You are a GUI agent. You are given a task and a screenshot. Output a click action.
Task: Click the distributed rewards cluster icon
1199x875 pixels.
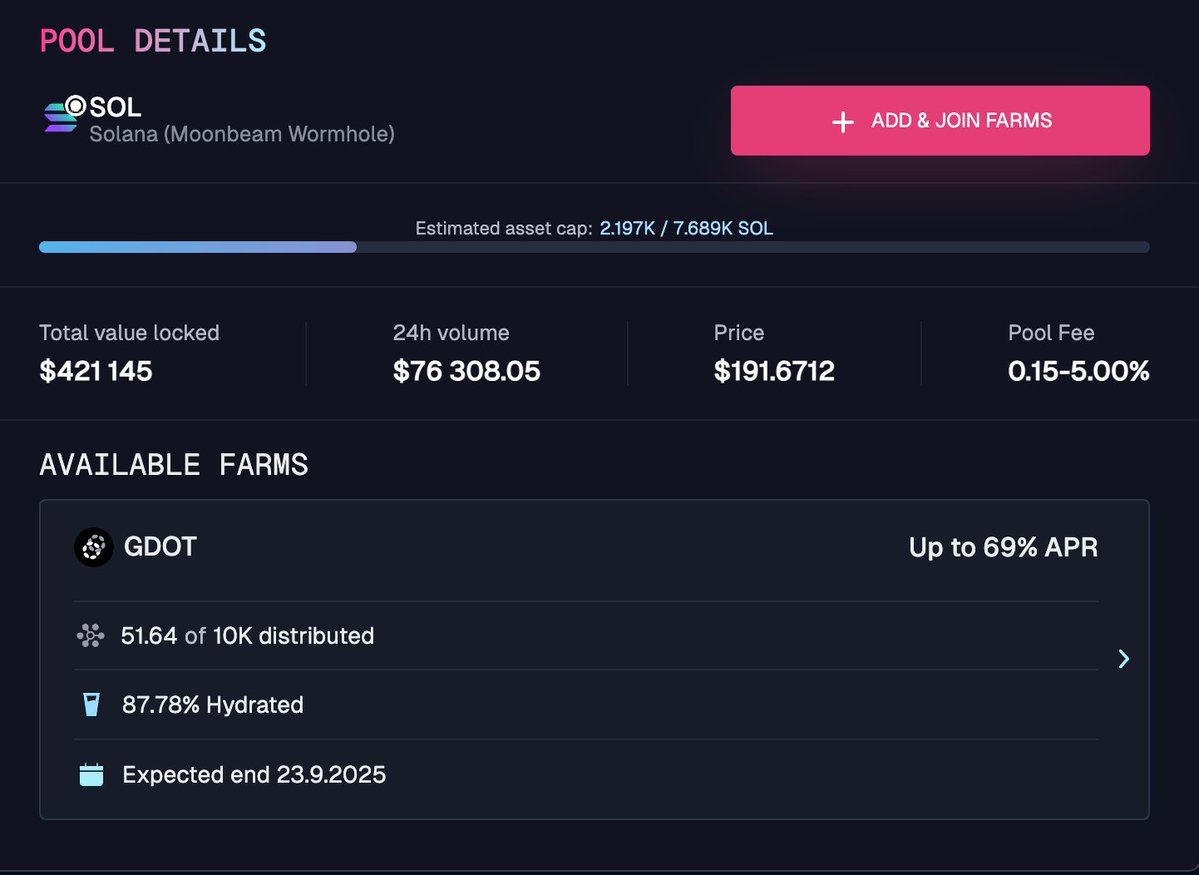90,636
